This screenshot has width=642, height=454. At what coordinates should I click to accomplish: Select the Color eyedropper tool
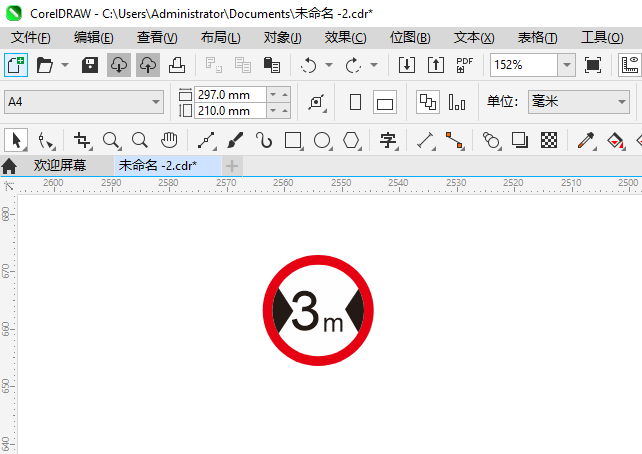point(586,140)
